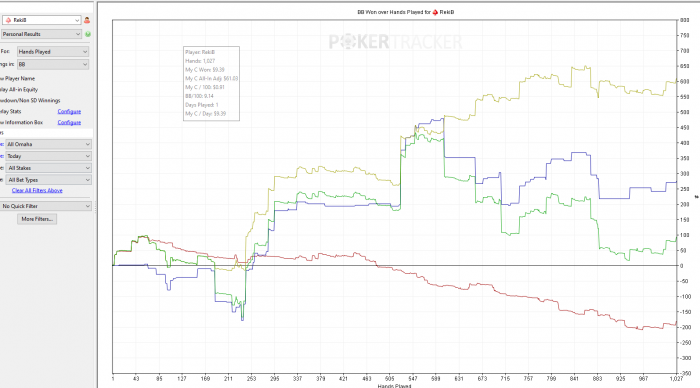Open Configure link for Information Box

tap(69, 122)
